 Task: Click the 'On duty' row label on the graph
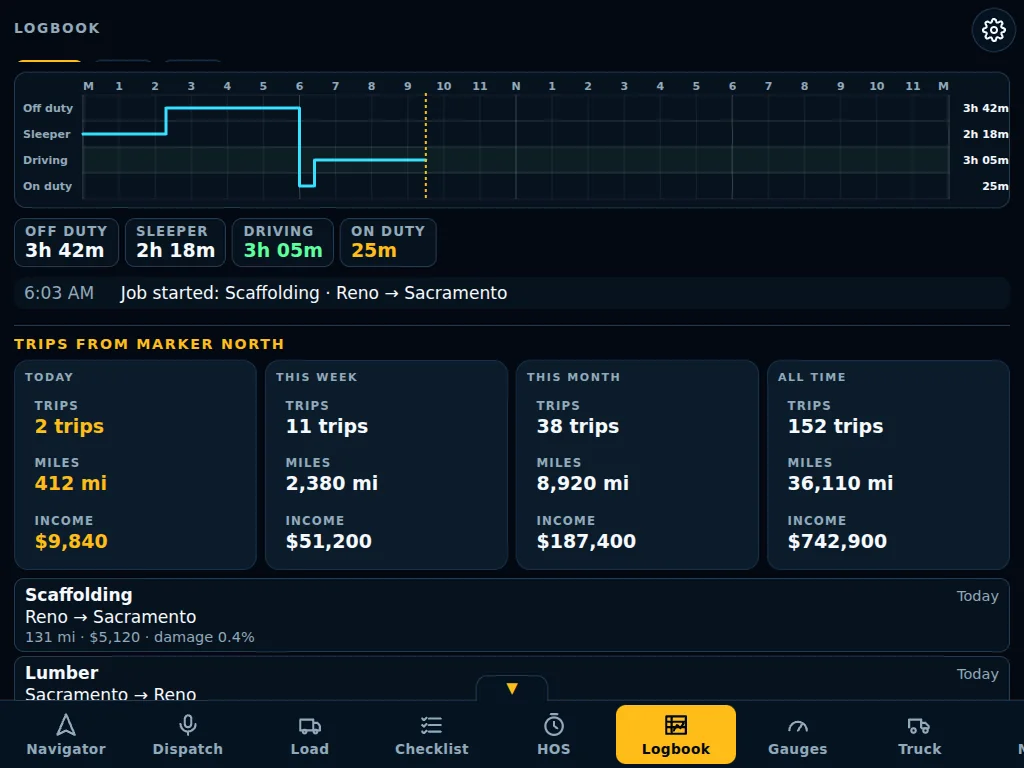click(48, 186)
